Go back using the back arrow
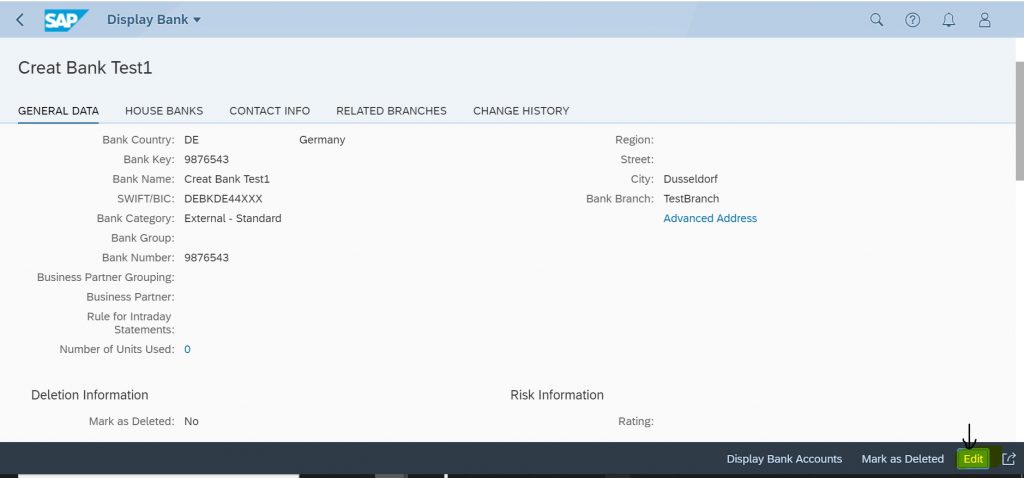This screenshot has width=1024, height=478. tap(20, 20)
